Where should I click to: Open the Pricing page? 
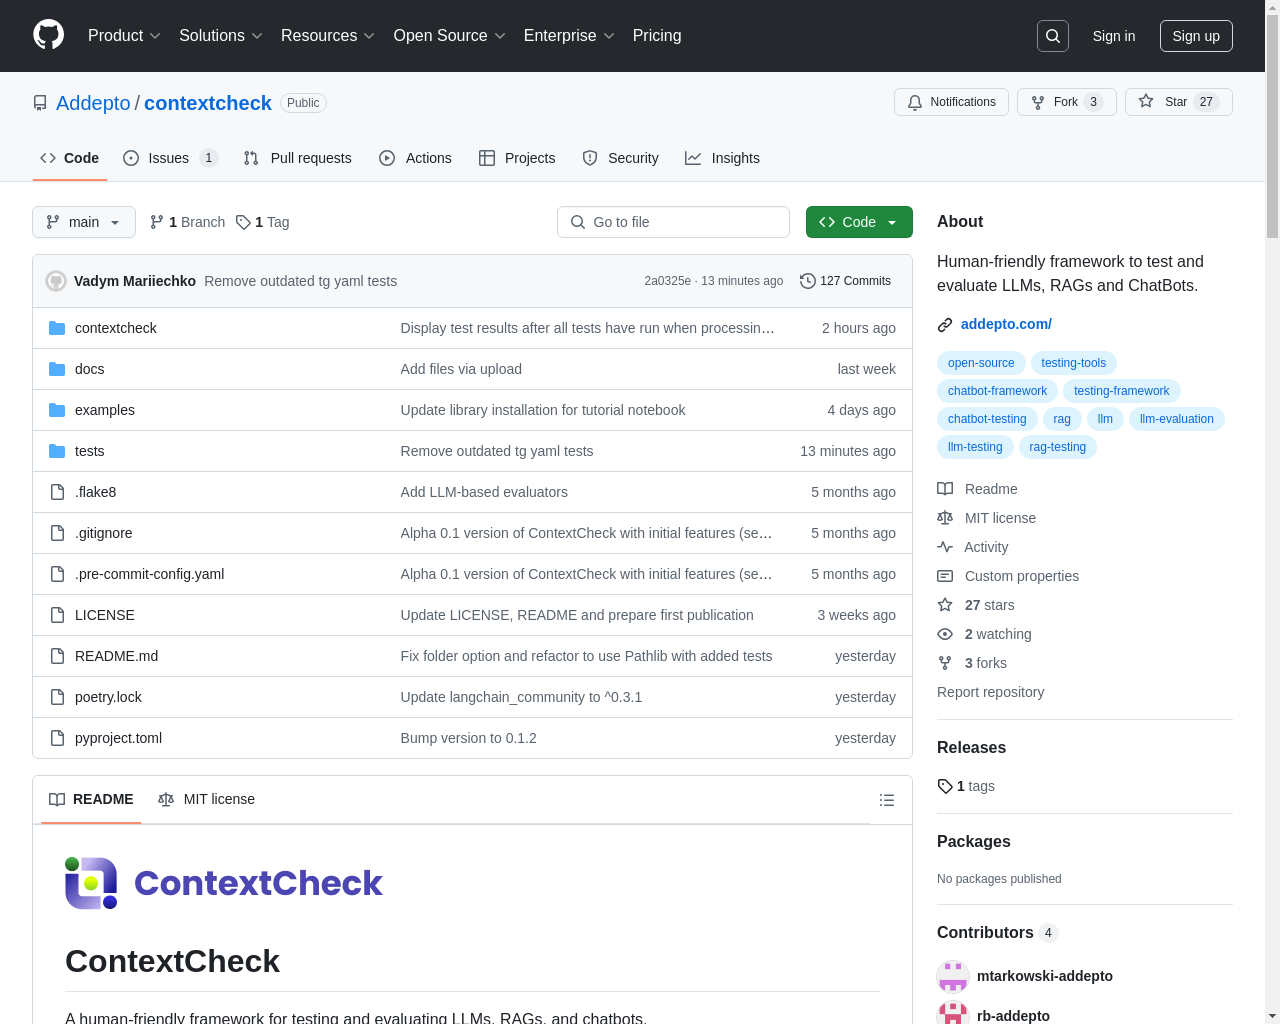[x=657, y=36]
